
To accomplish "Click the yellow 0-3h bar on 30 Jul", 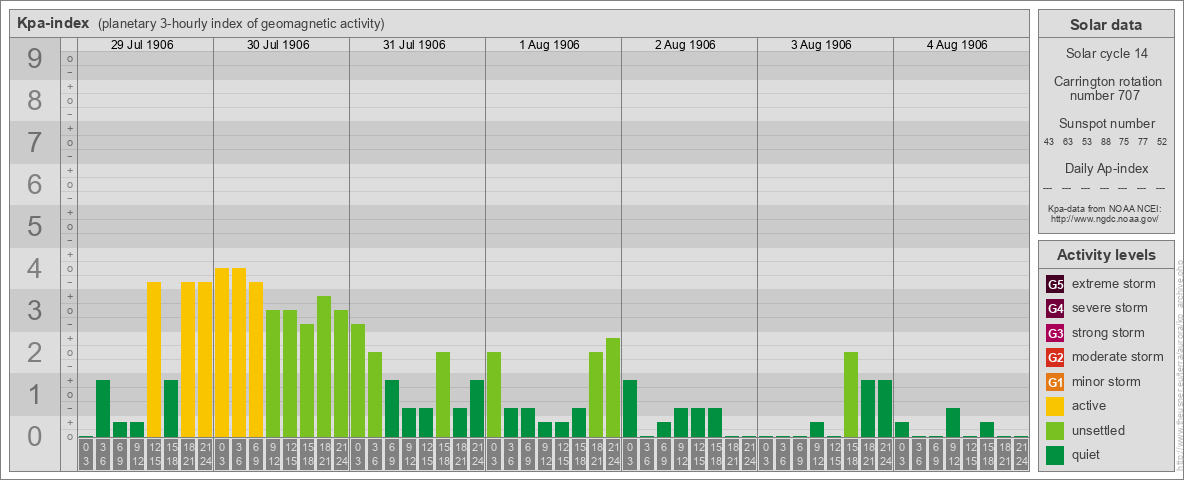I will pos(222,352).
